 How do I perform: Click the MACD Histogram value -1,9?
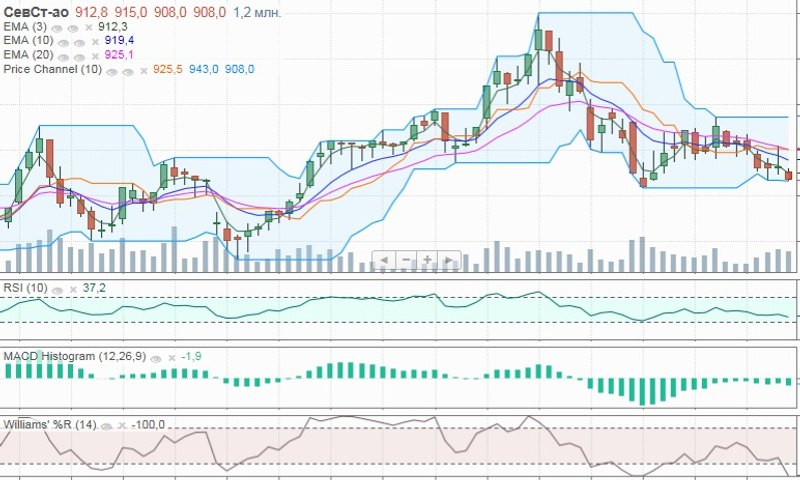pos(191,357)
